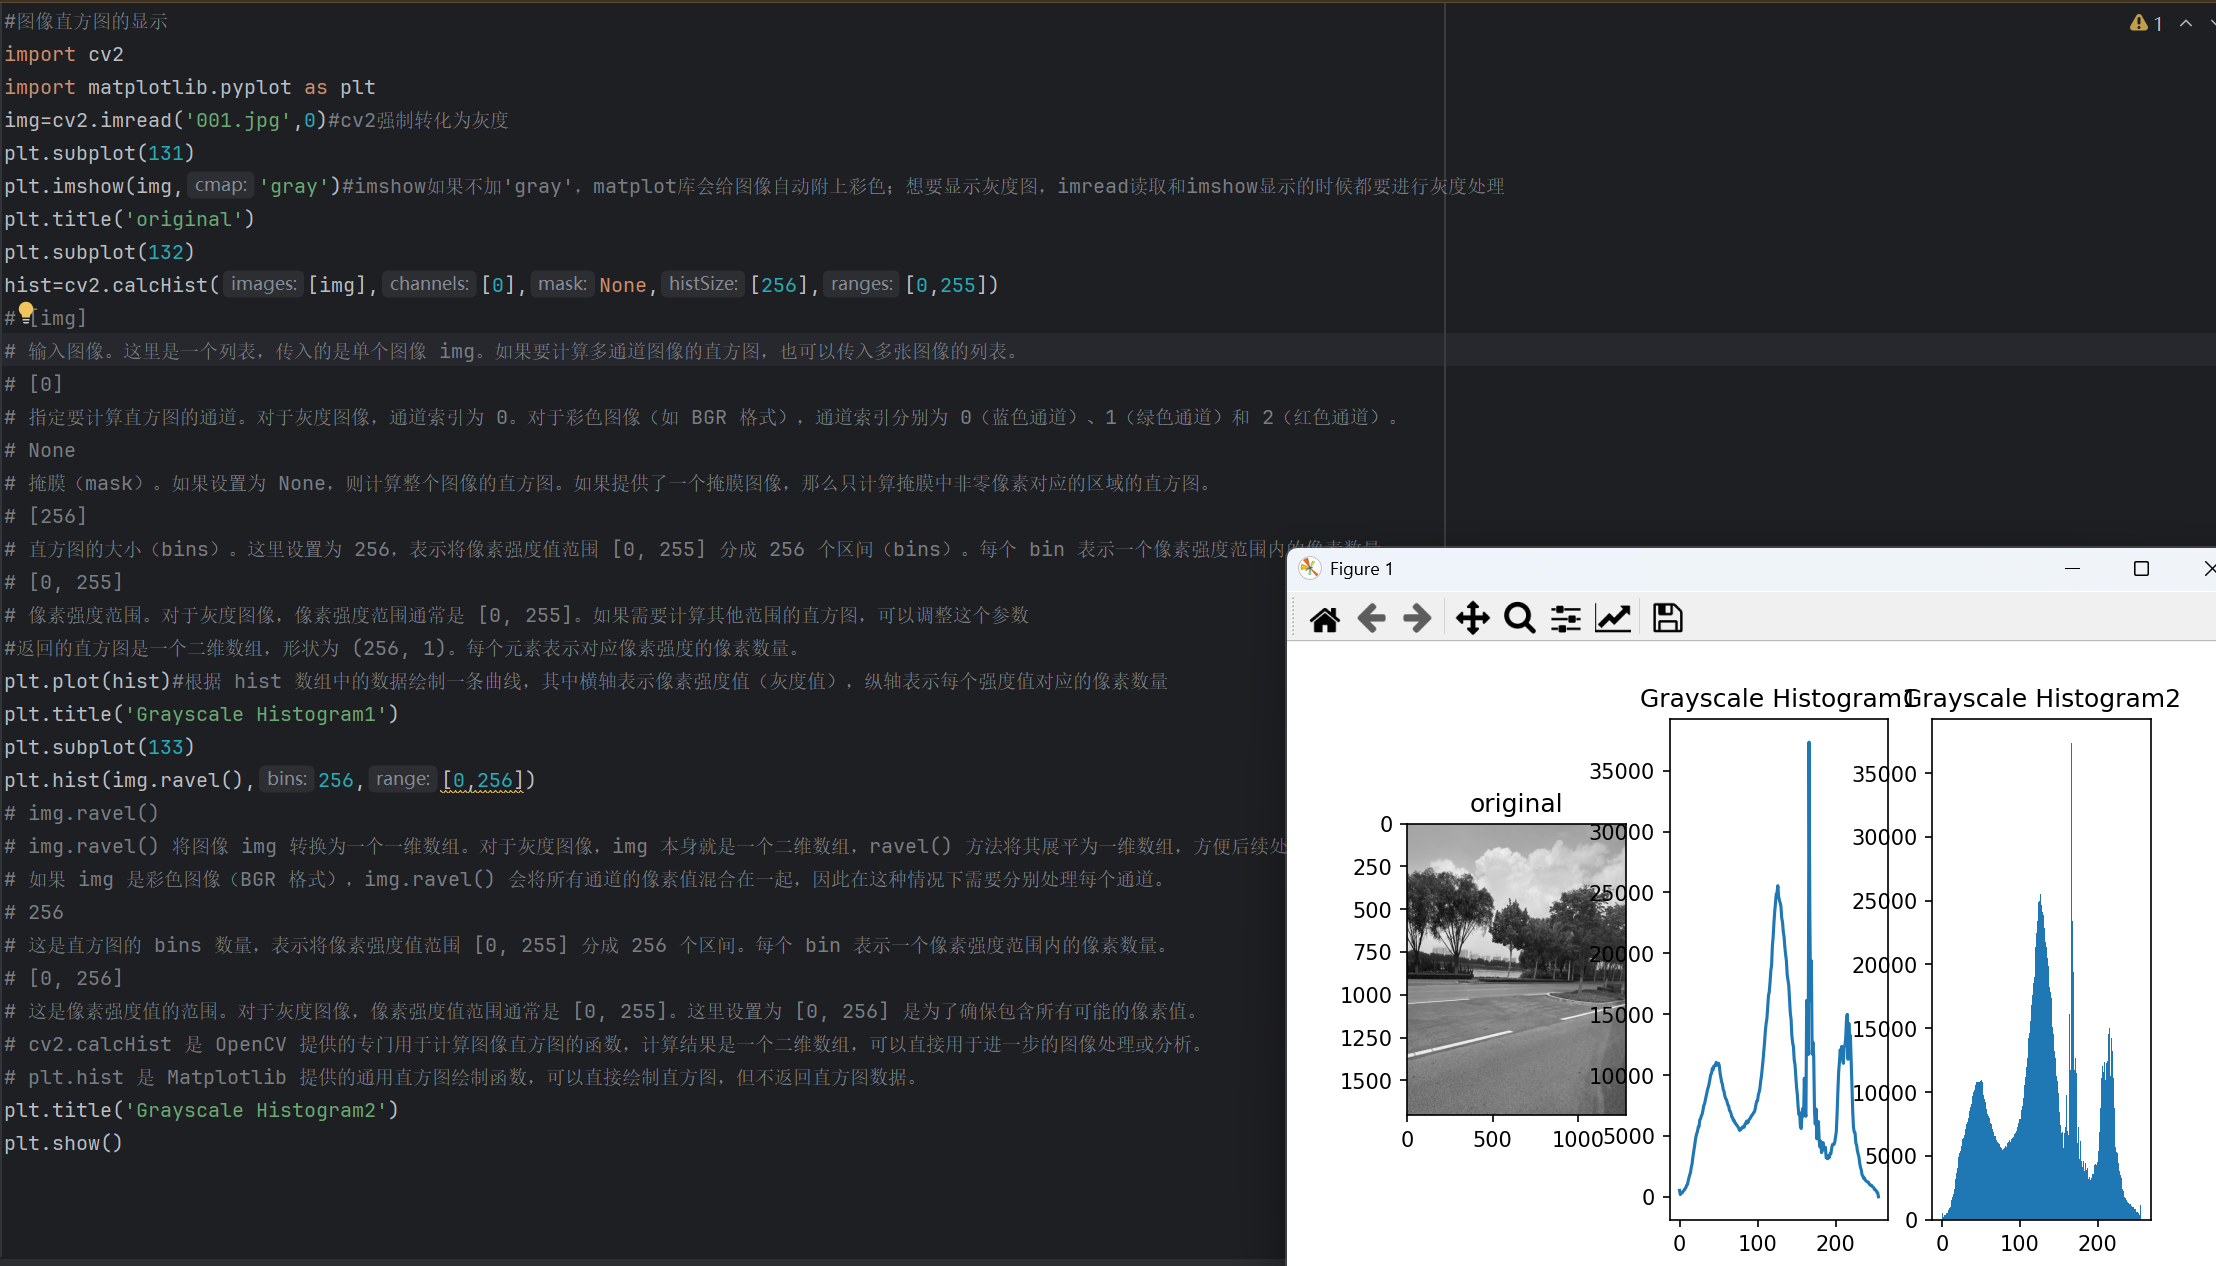2216x1266 pixels.
Task: Click the histSize parameter hint label
Action: pos(702,284)
